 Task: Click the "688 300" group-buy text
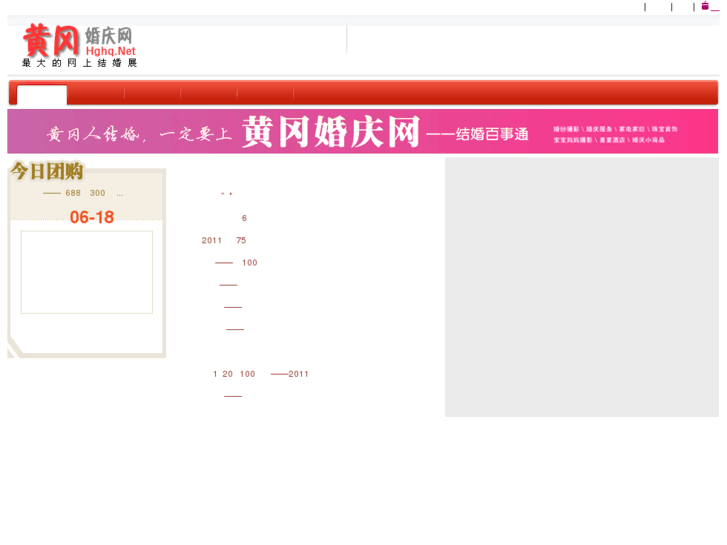[x=85, y=193]
